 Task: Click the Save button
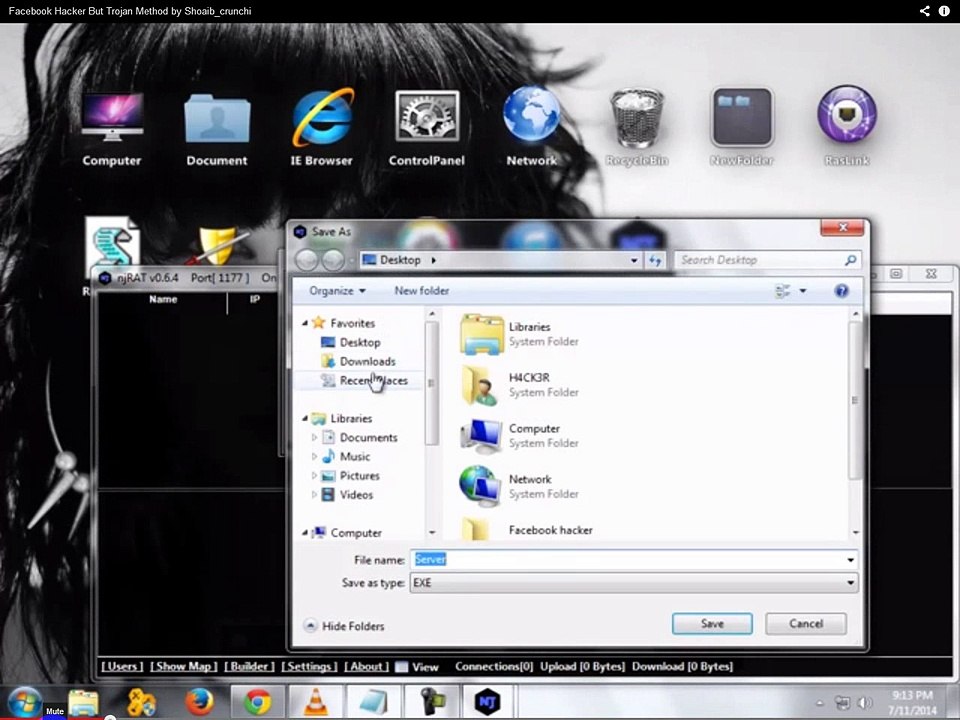tap(712, 623)
